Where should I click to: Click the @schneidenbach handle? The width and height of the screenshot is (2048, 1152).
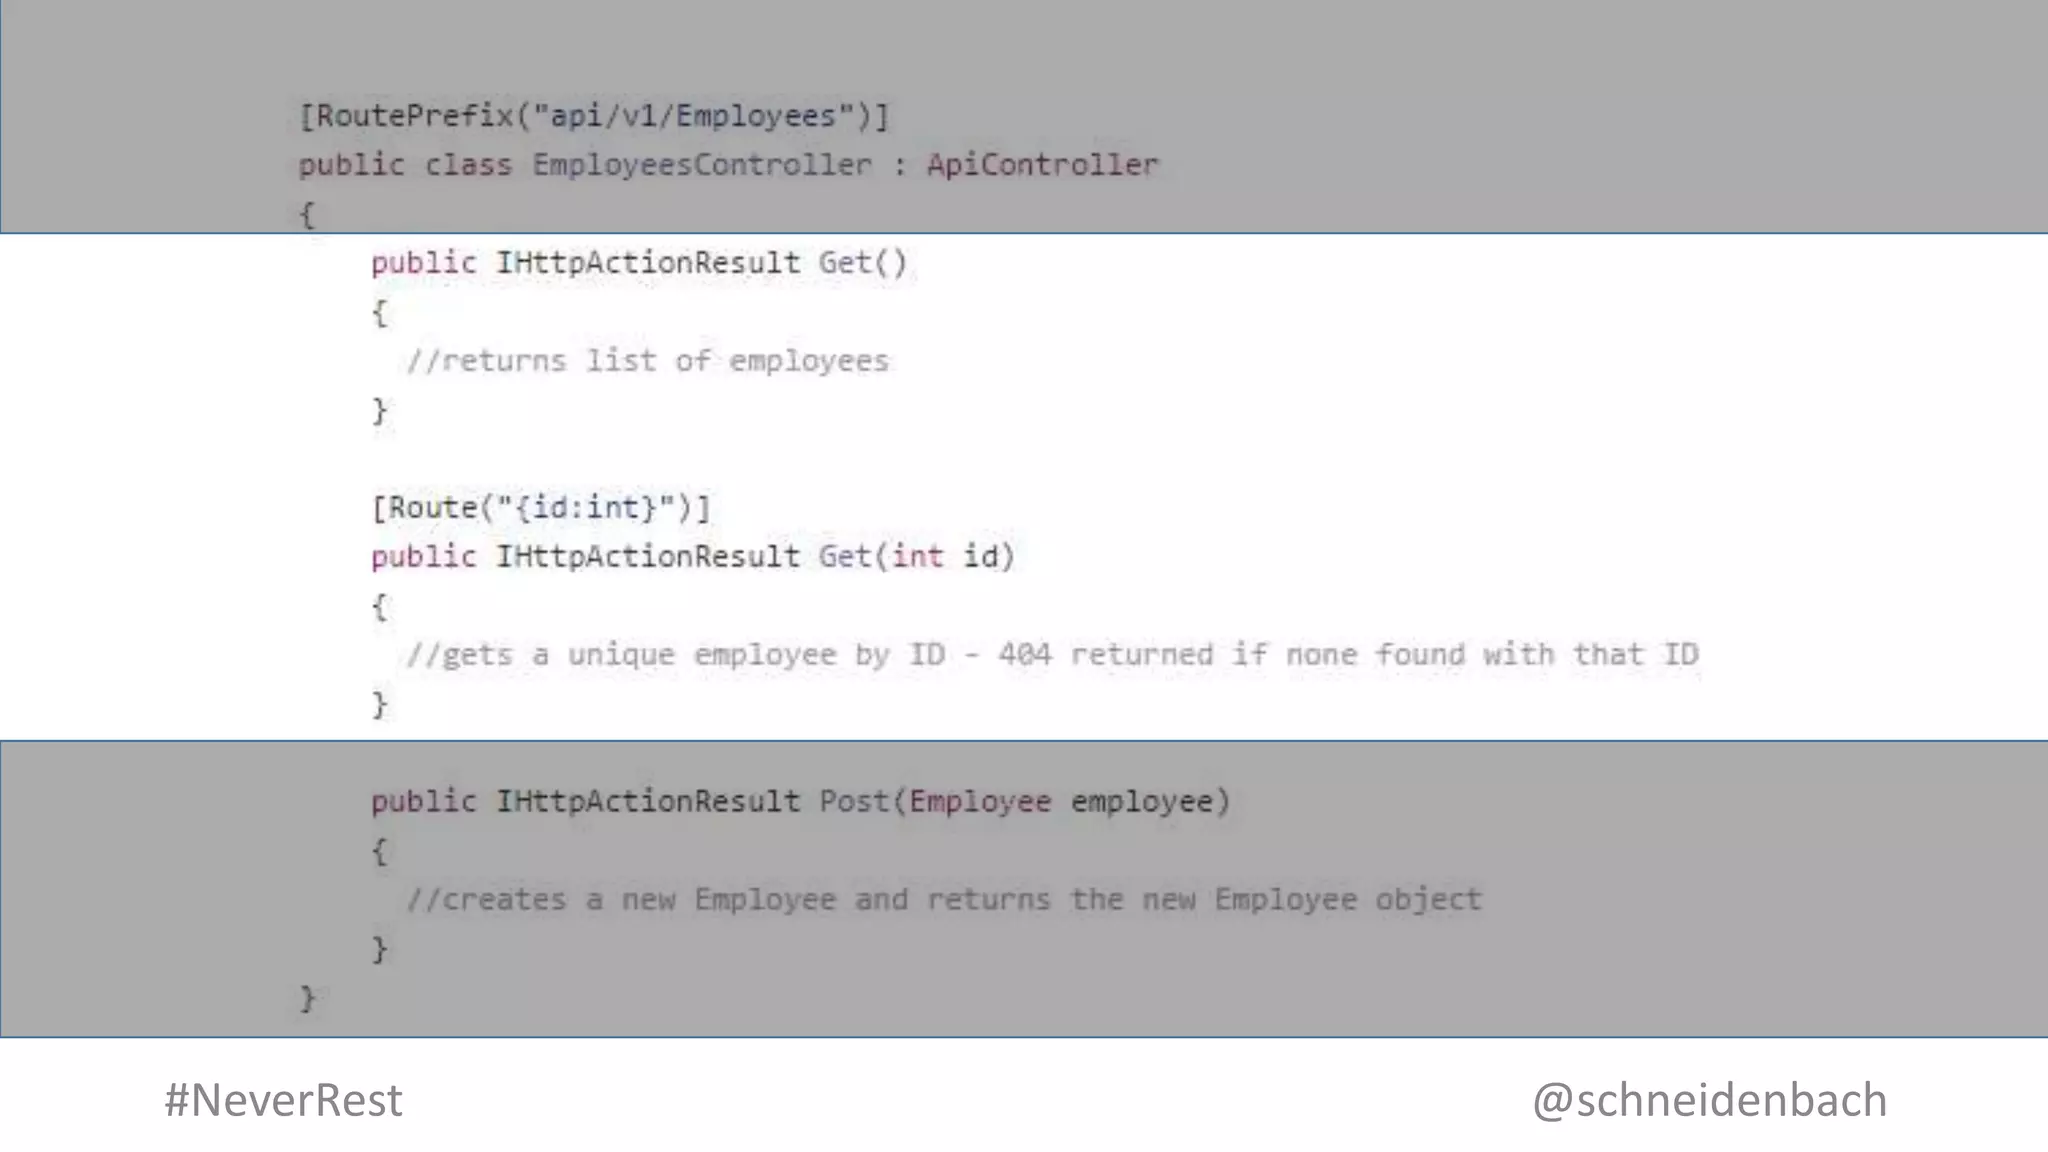(x=1709, y=1100)
